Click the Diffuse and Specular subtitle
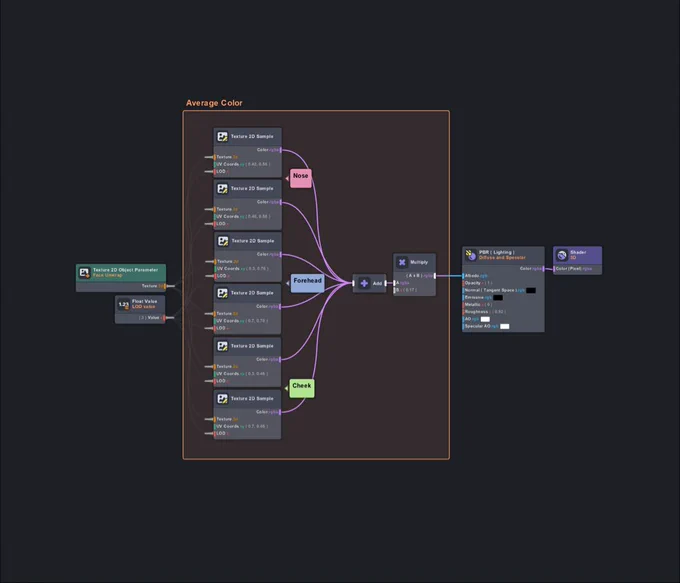 (x=502, y=258)
